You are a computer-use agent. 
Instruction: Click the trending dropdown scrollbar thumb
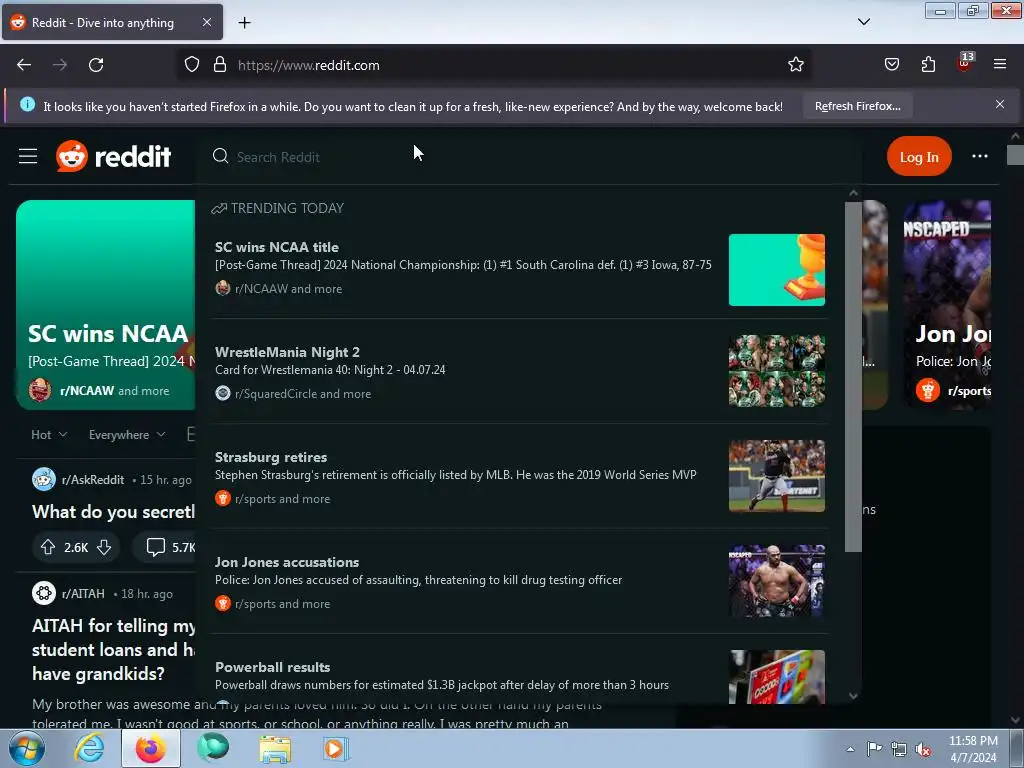click(x=853, y=377)
